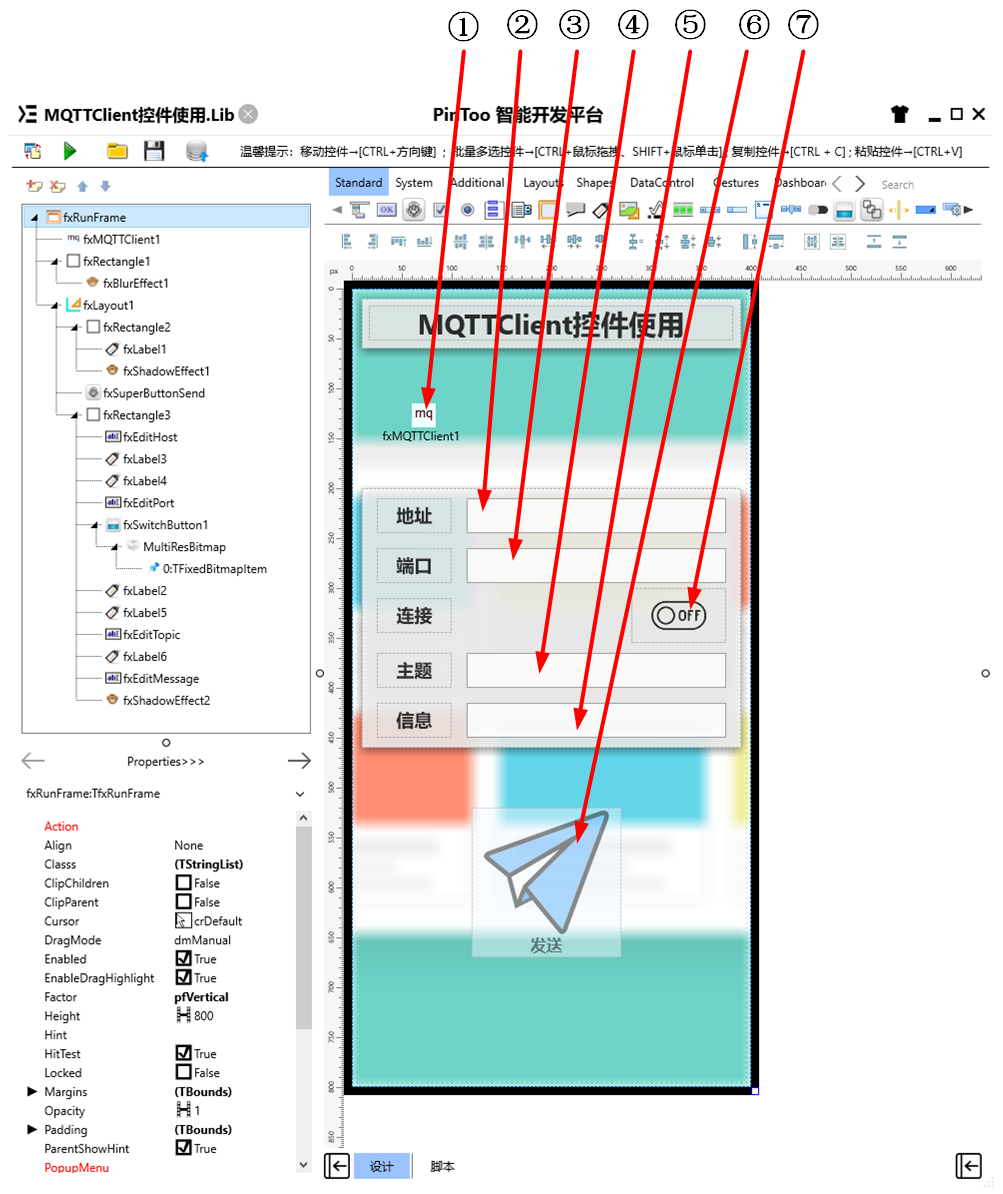Save the project using the floppy disk icon
This screenshot has height=1194, width=1003.
(154, 151)
